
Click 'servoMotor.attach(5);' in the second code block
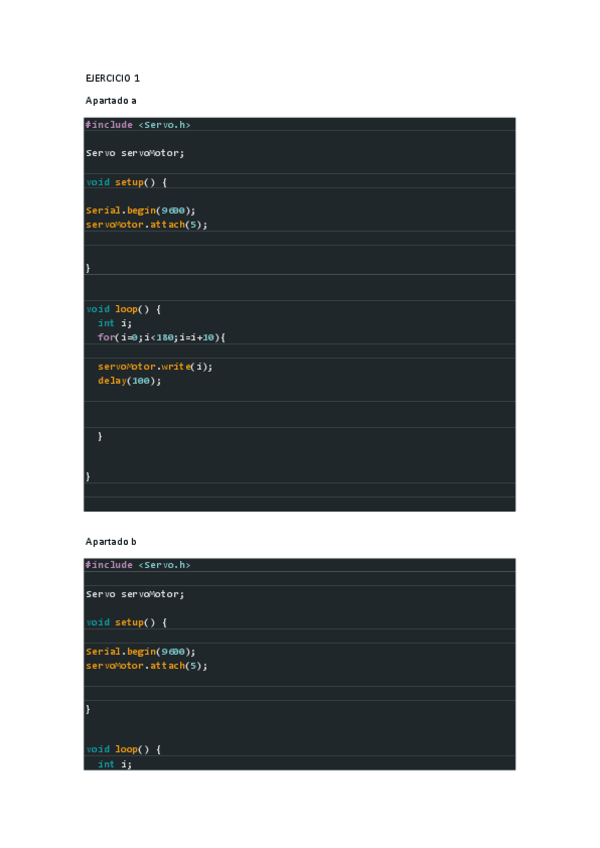(x=147, y=666)
